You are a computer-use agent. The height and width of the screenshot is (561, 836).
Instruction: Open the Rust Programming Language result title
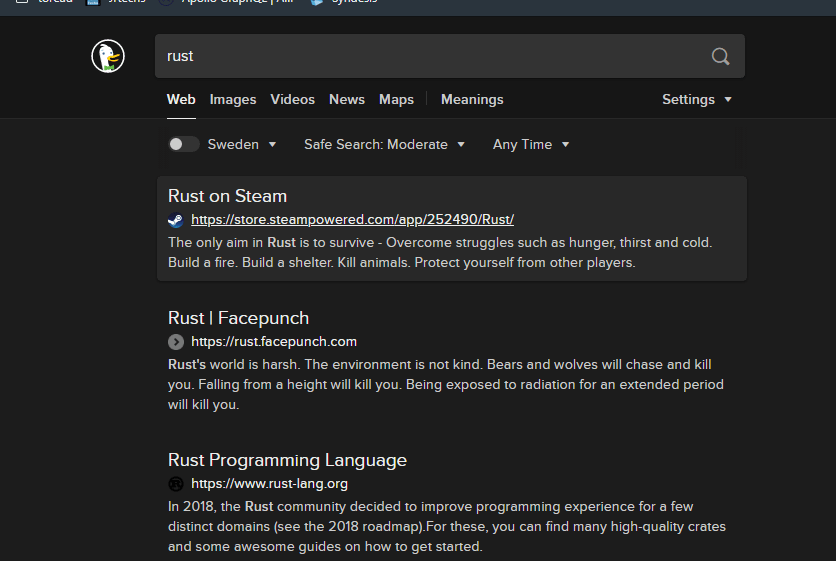coord(287,460)
